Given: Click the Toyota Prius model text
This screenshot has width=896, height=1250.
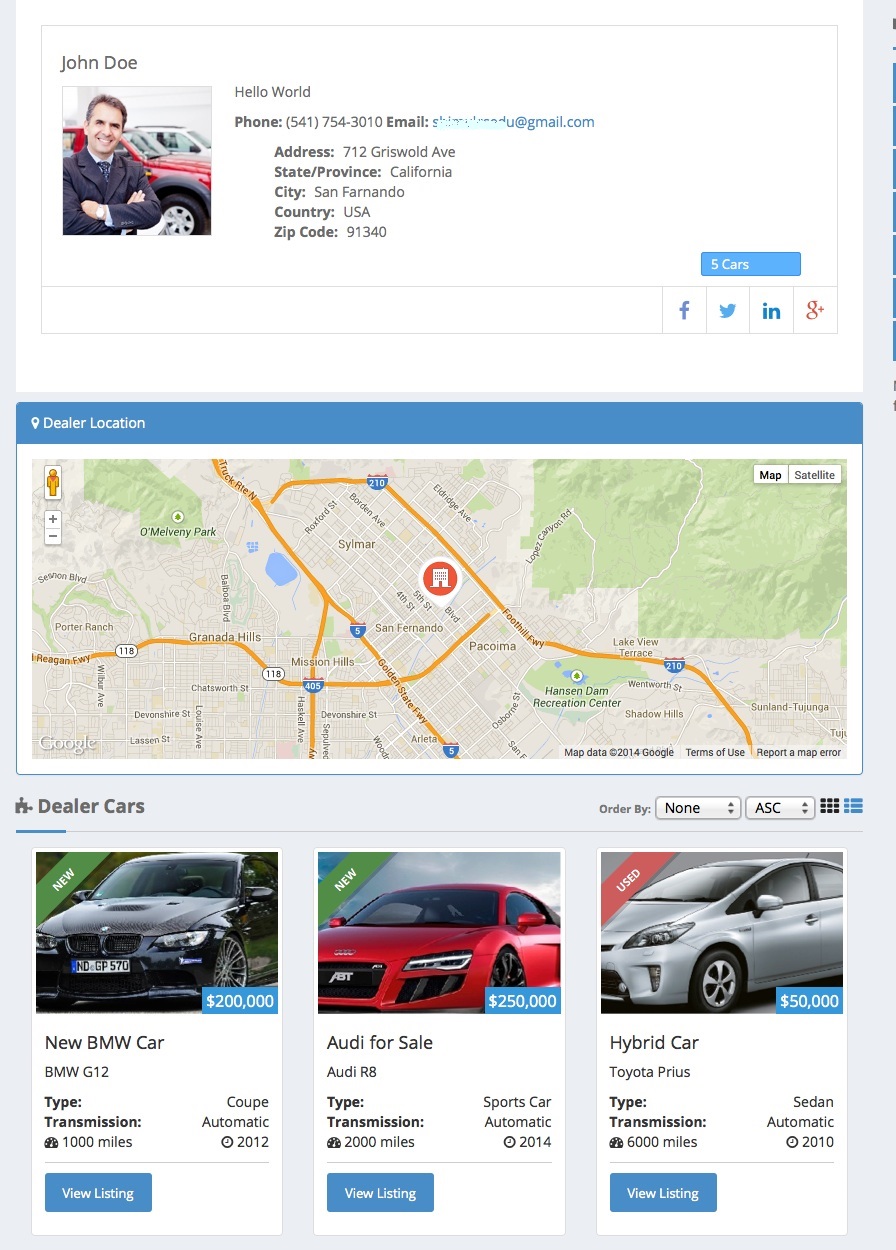Looking at the screenshot, I should click(650, 1072).
